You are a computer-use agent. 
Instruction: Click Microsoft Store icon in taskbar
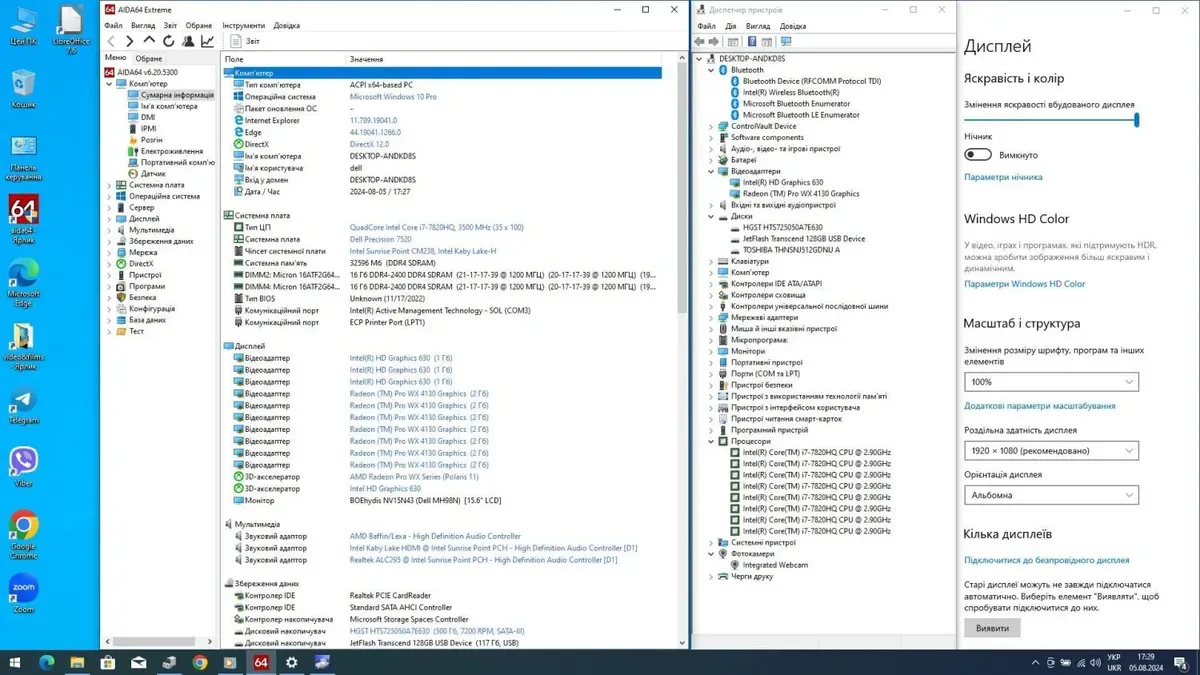click(108, 662)
